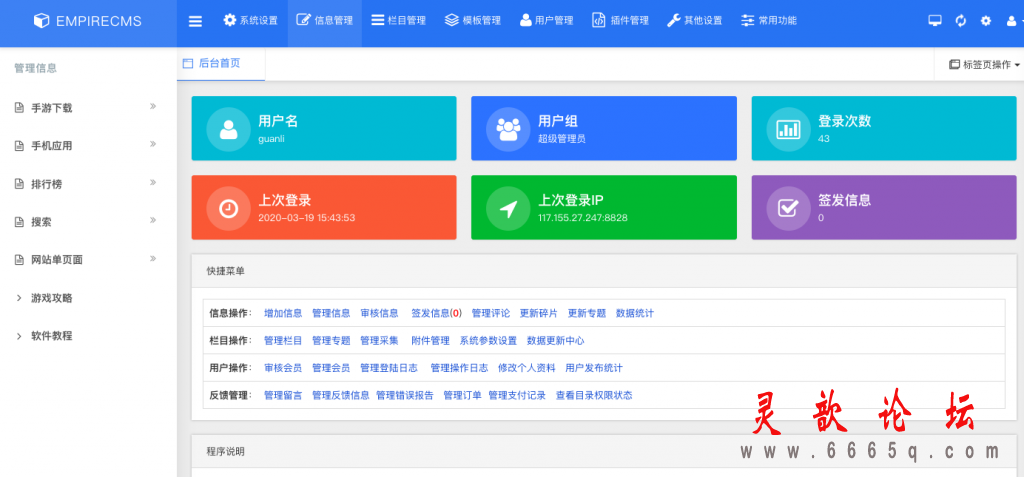
Task: Open the 管理登陆日志 link
Action: coord(389,368)
